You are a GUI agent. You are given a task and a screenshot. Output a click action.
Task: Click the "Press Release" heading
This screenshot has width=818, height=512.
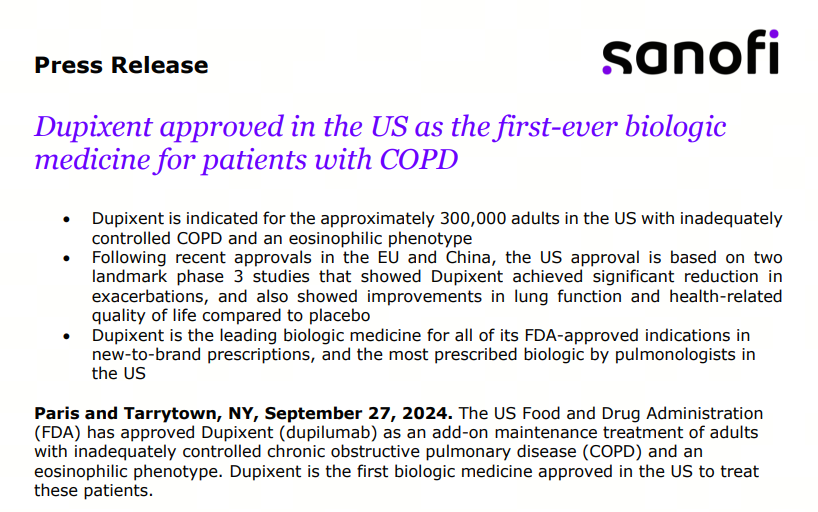(121, 66)
